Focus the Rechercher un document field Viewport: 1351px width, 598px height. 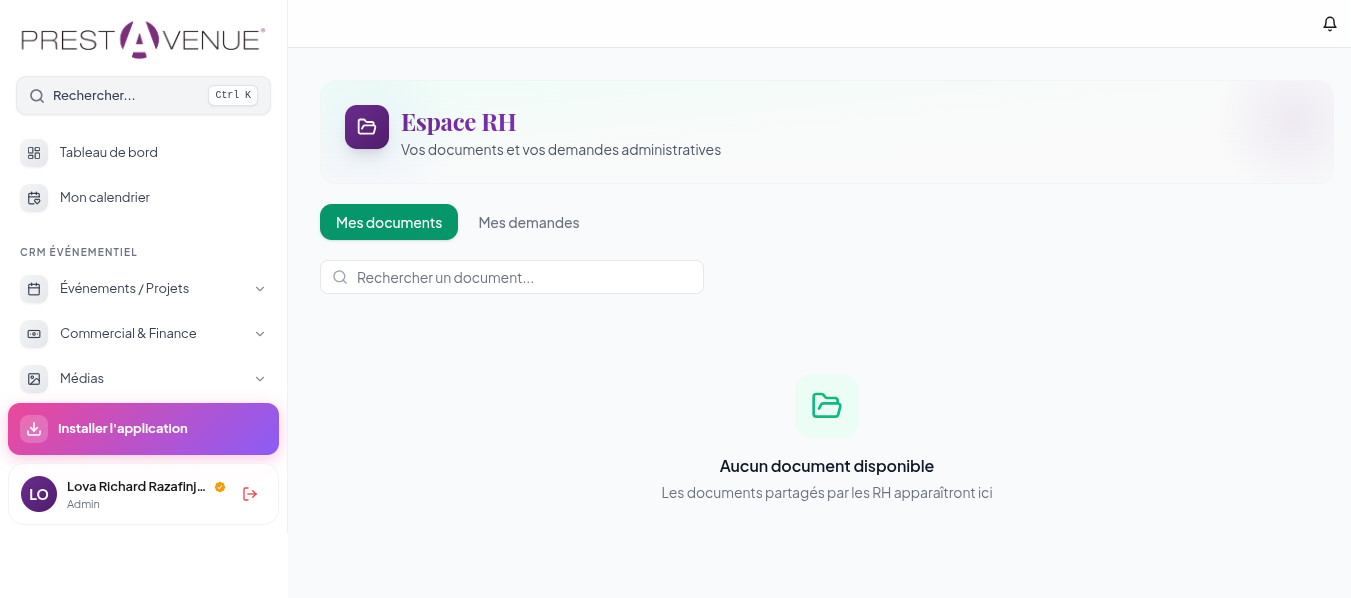coord(512,277)
